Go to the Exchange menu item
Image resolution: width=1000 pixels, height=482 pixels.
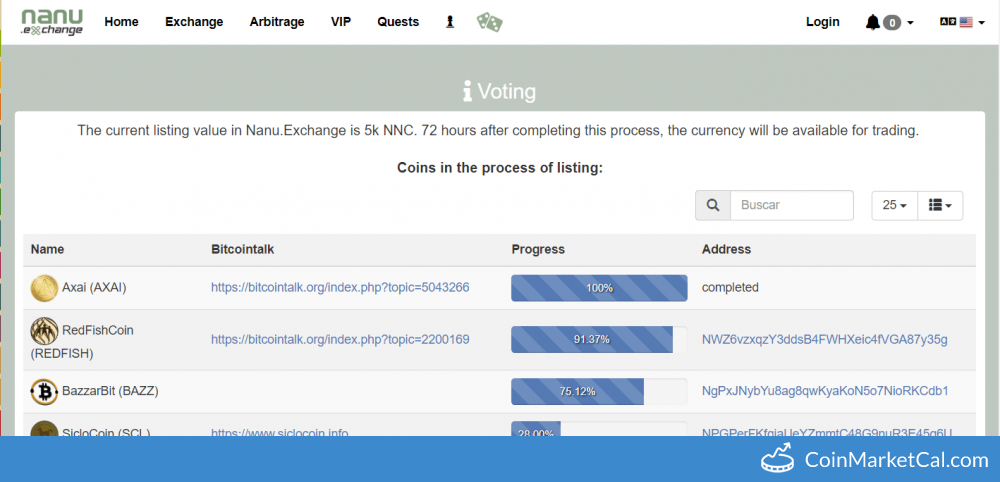[x=194, y=22]
